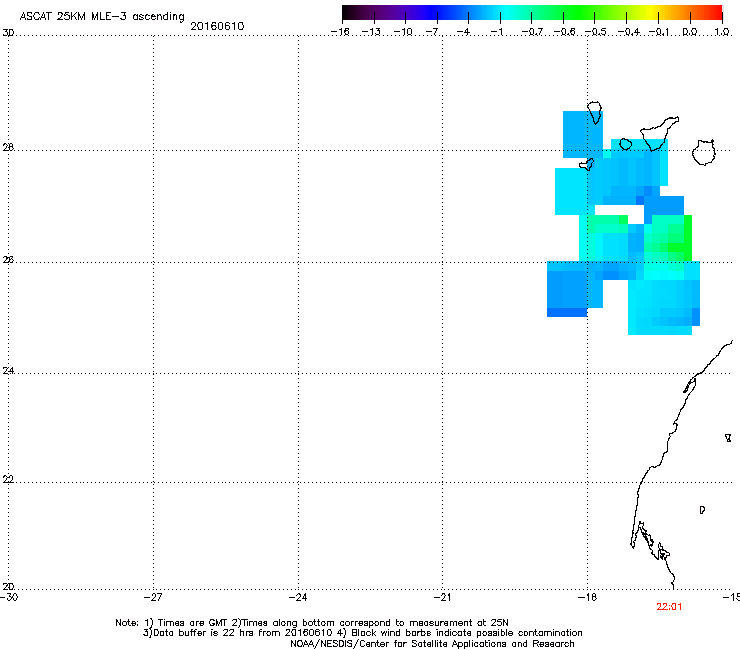Click the La Palma island outline

[x=595, y=112]
